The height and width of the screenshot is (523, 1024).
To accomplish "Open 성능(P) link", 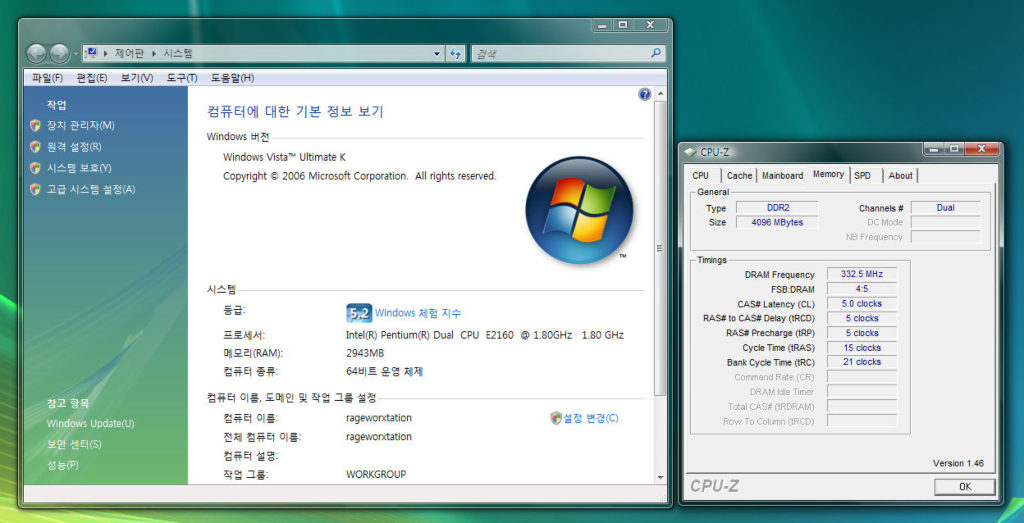I will (62, 465).
